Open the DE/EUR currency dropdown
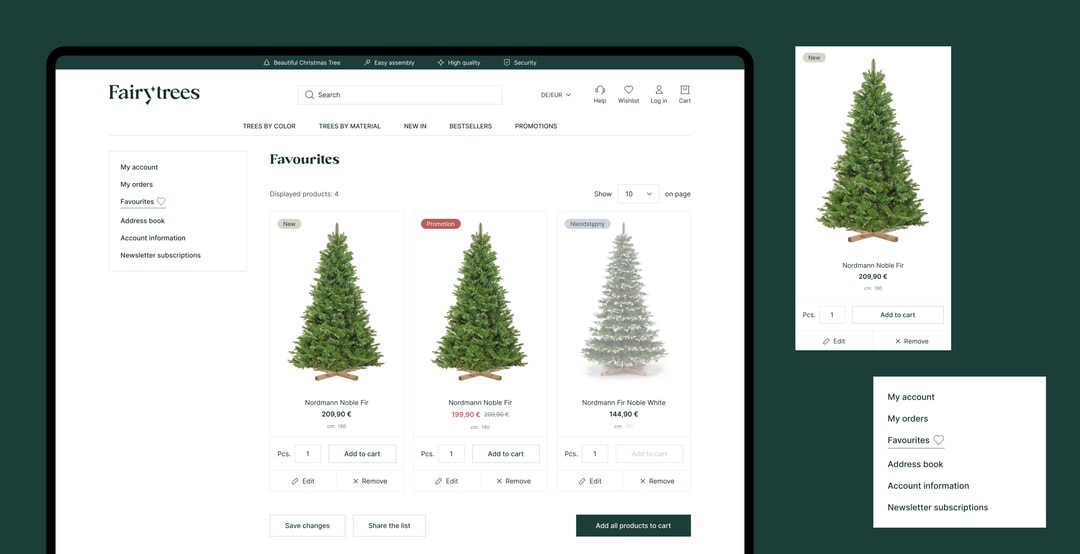 coord(556,95)
